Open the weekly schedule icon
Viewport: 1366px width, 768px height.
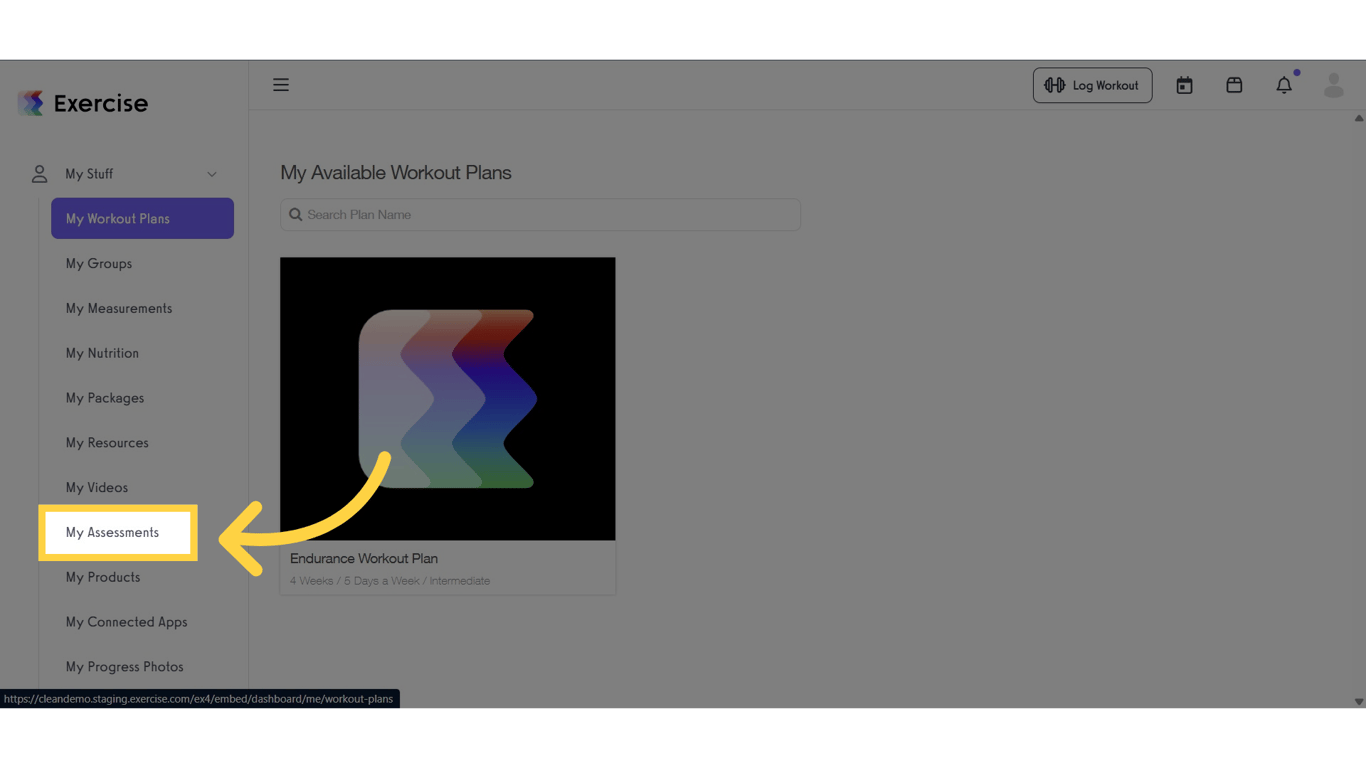(x=1234, y=85)
